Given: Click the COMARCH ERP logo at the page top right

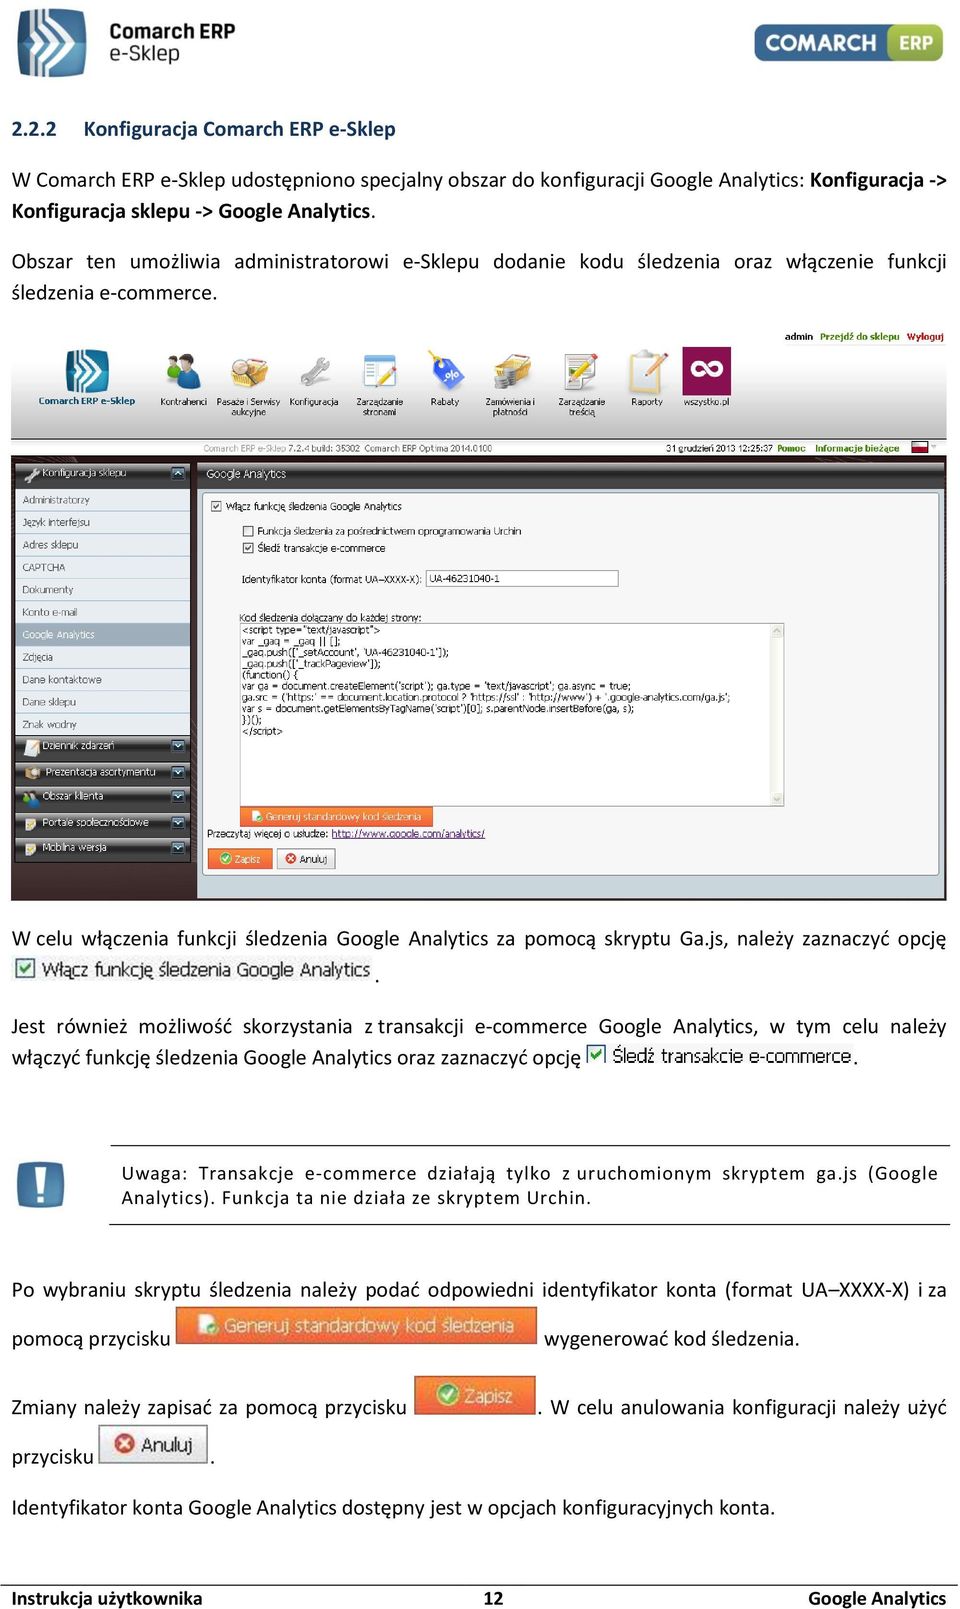Looking at the screenshot, I should 848,43.
